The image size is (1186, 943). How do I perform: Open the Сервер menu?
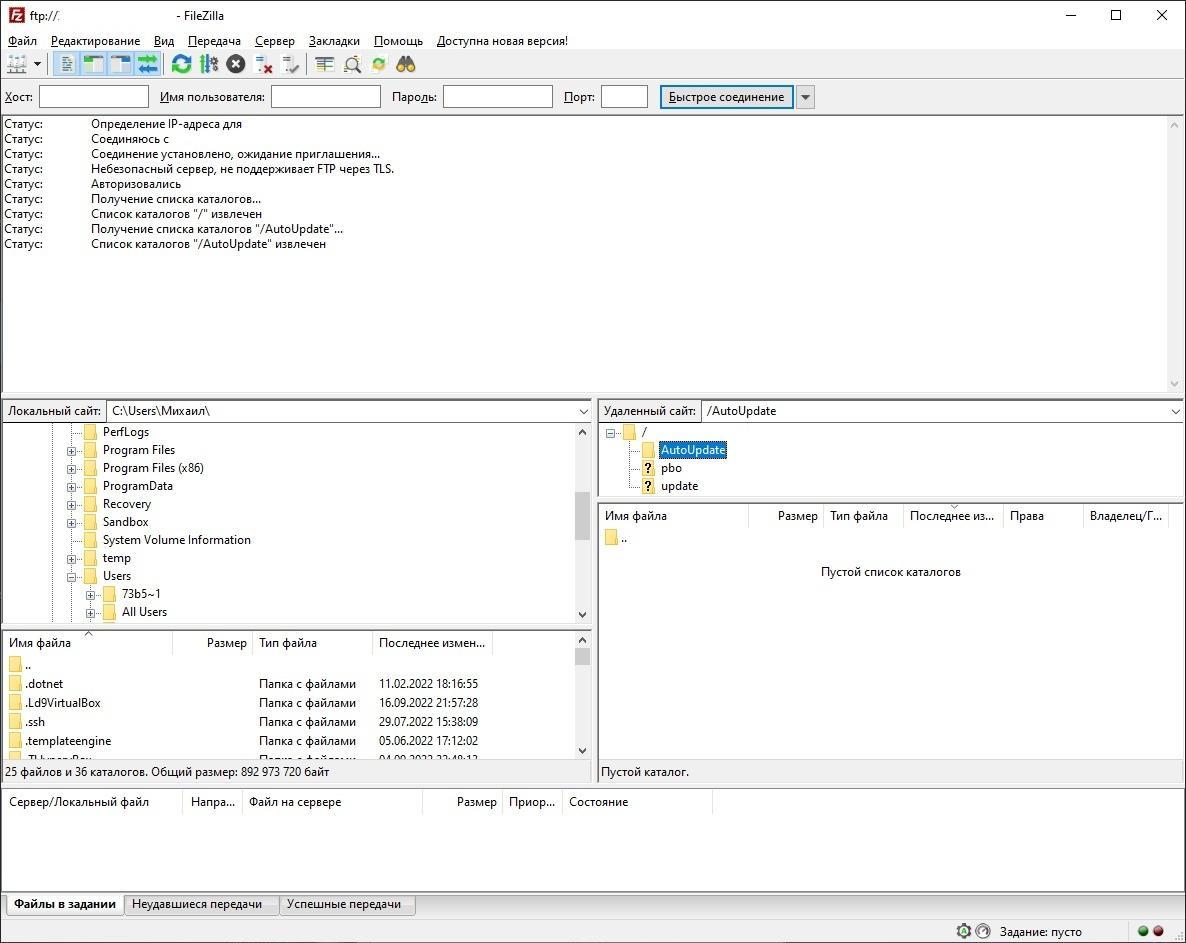click(274, 41)
